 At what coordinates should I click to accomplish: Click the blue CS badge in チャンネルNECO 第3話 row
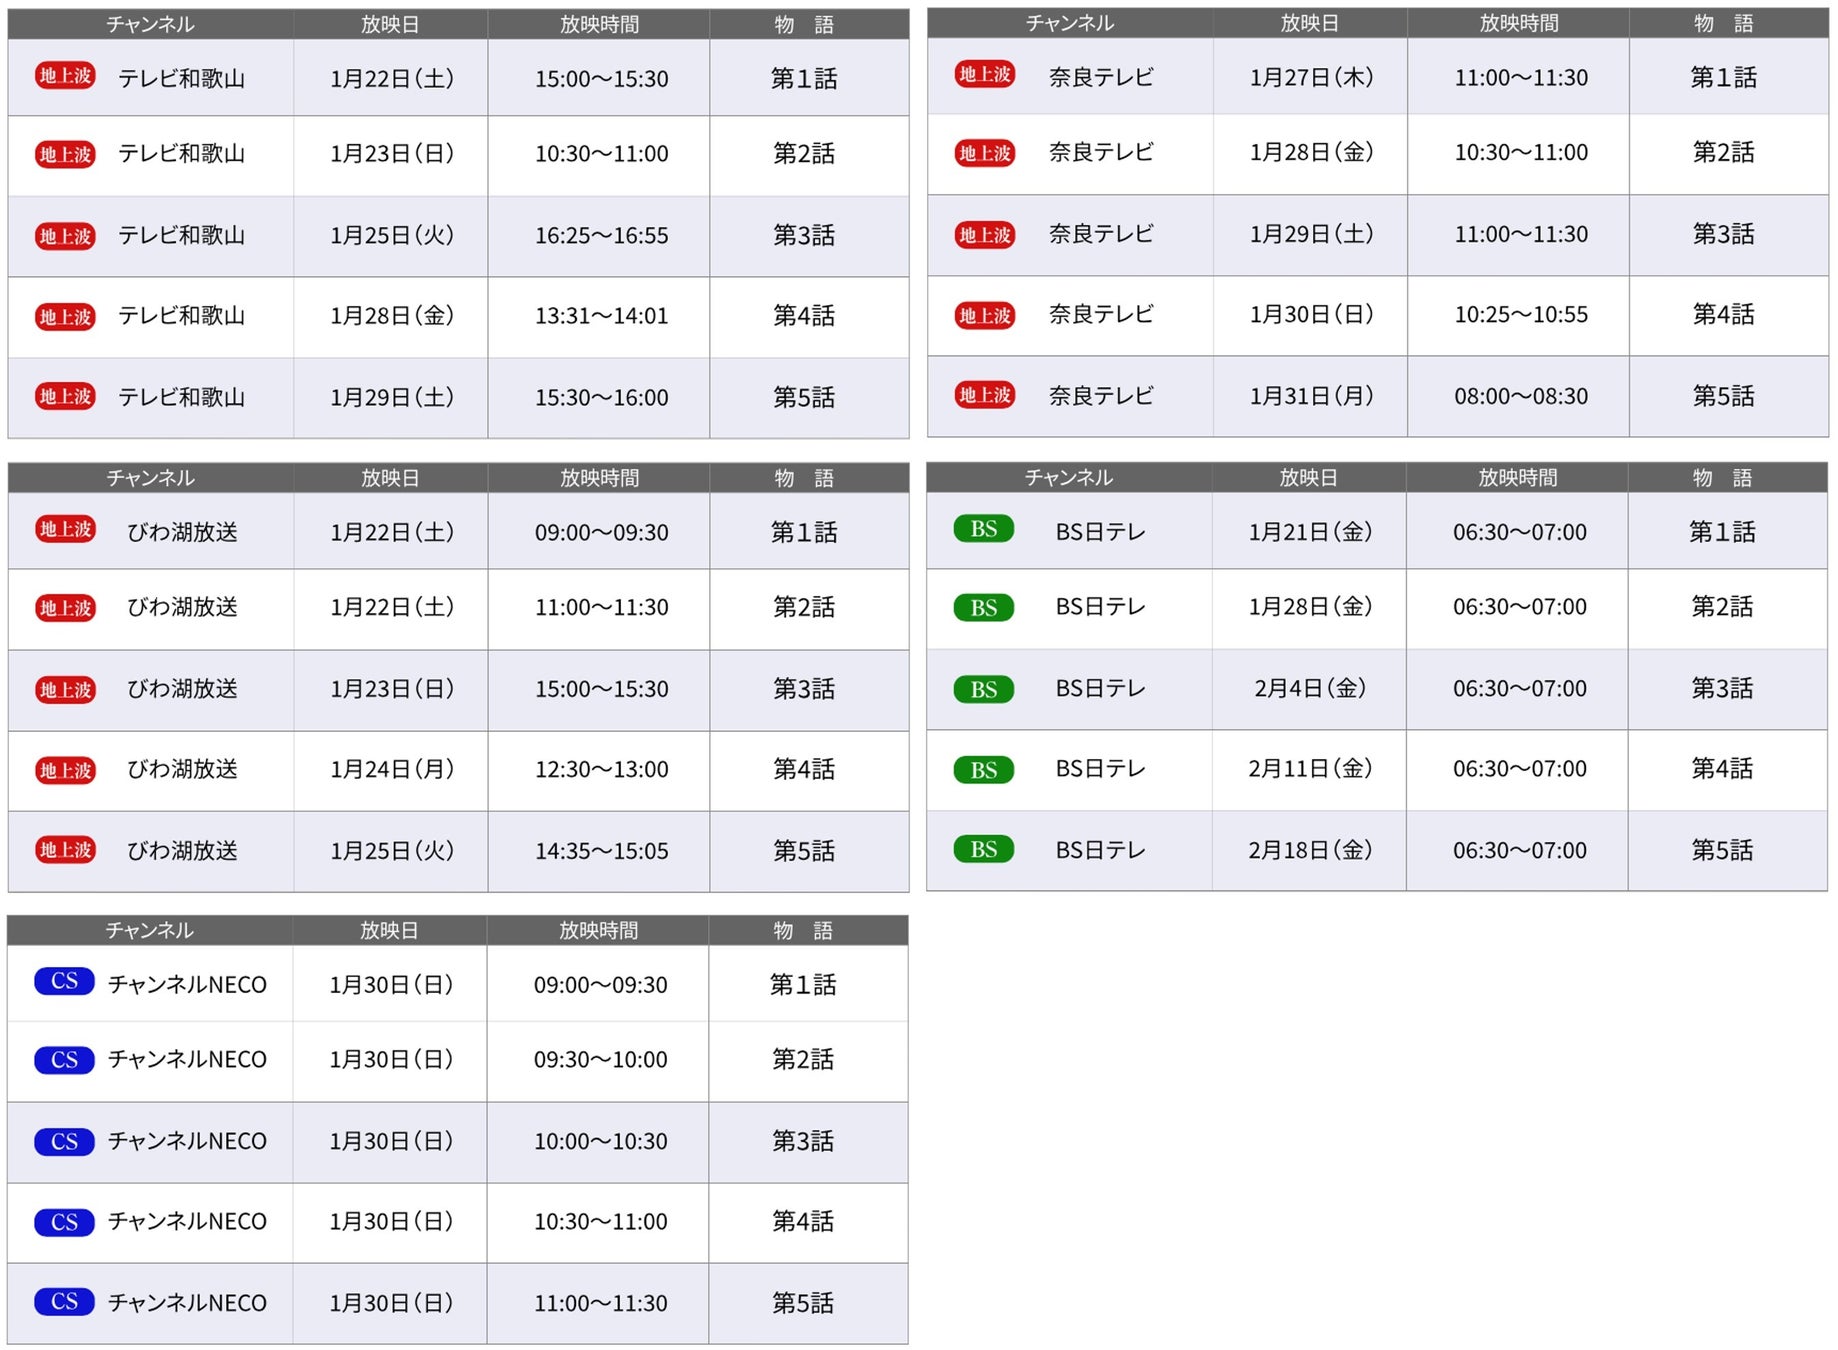coord(64,1142)
